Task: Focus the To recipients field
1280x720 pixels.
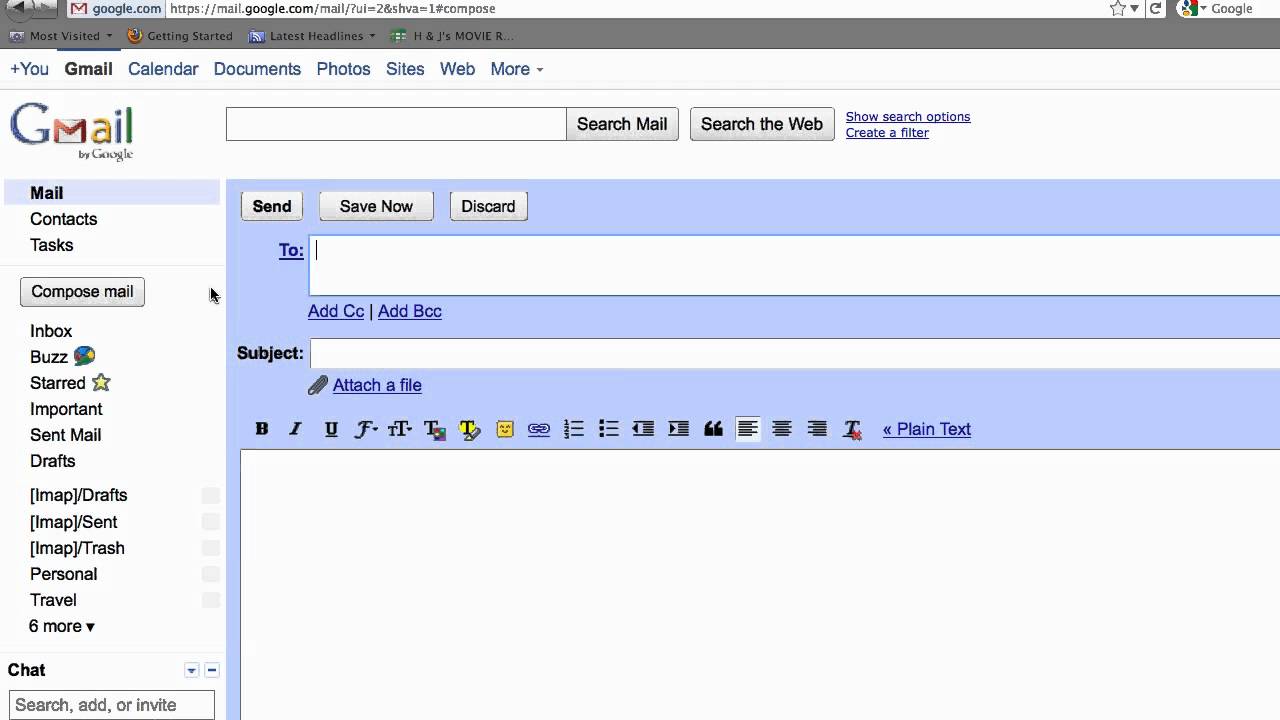Action: 795,266
